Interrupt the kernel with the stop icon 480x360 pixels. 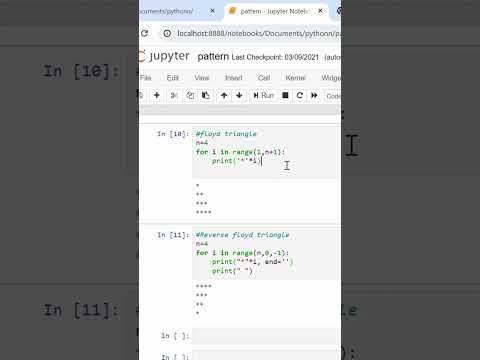285,95
